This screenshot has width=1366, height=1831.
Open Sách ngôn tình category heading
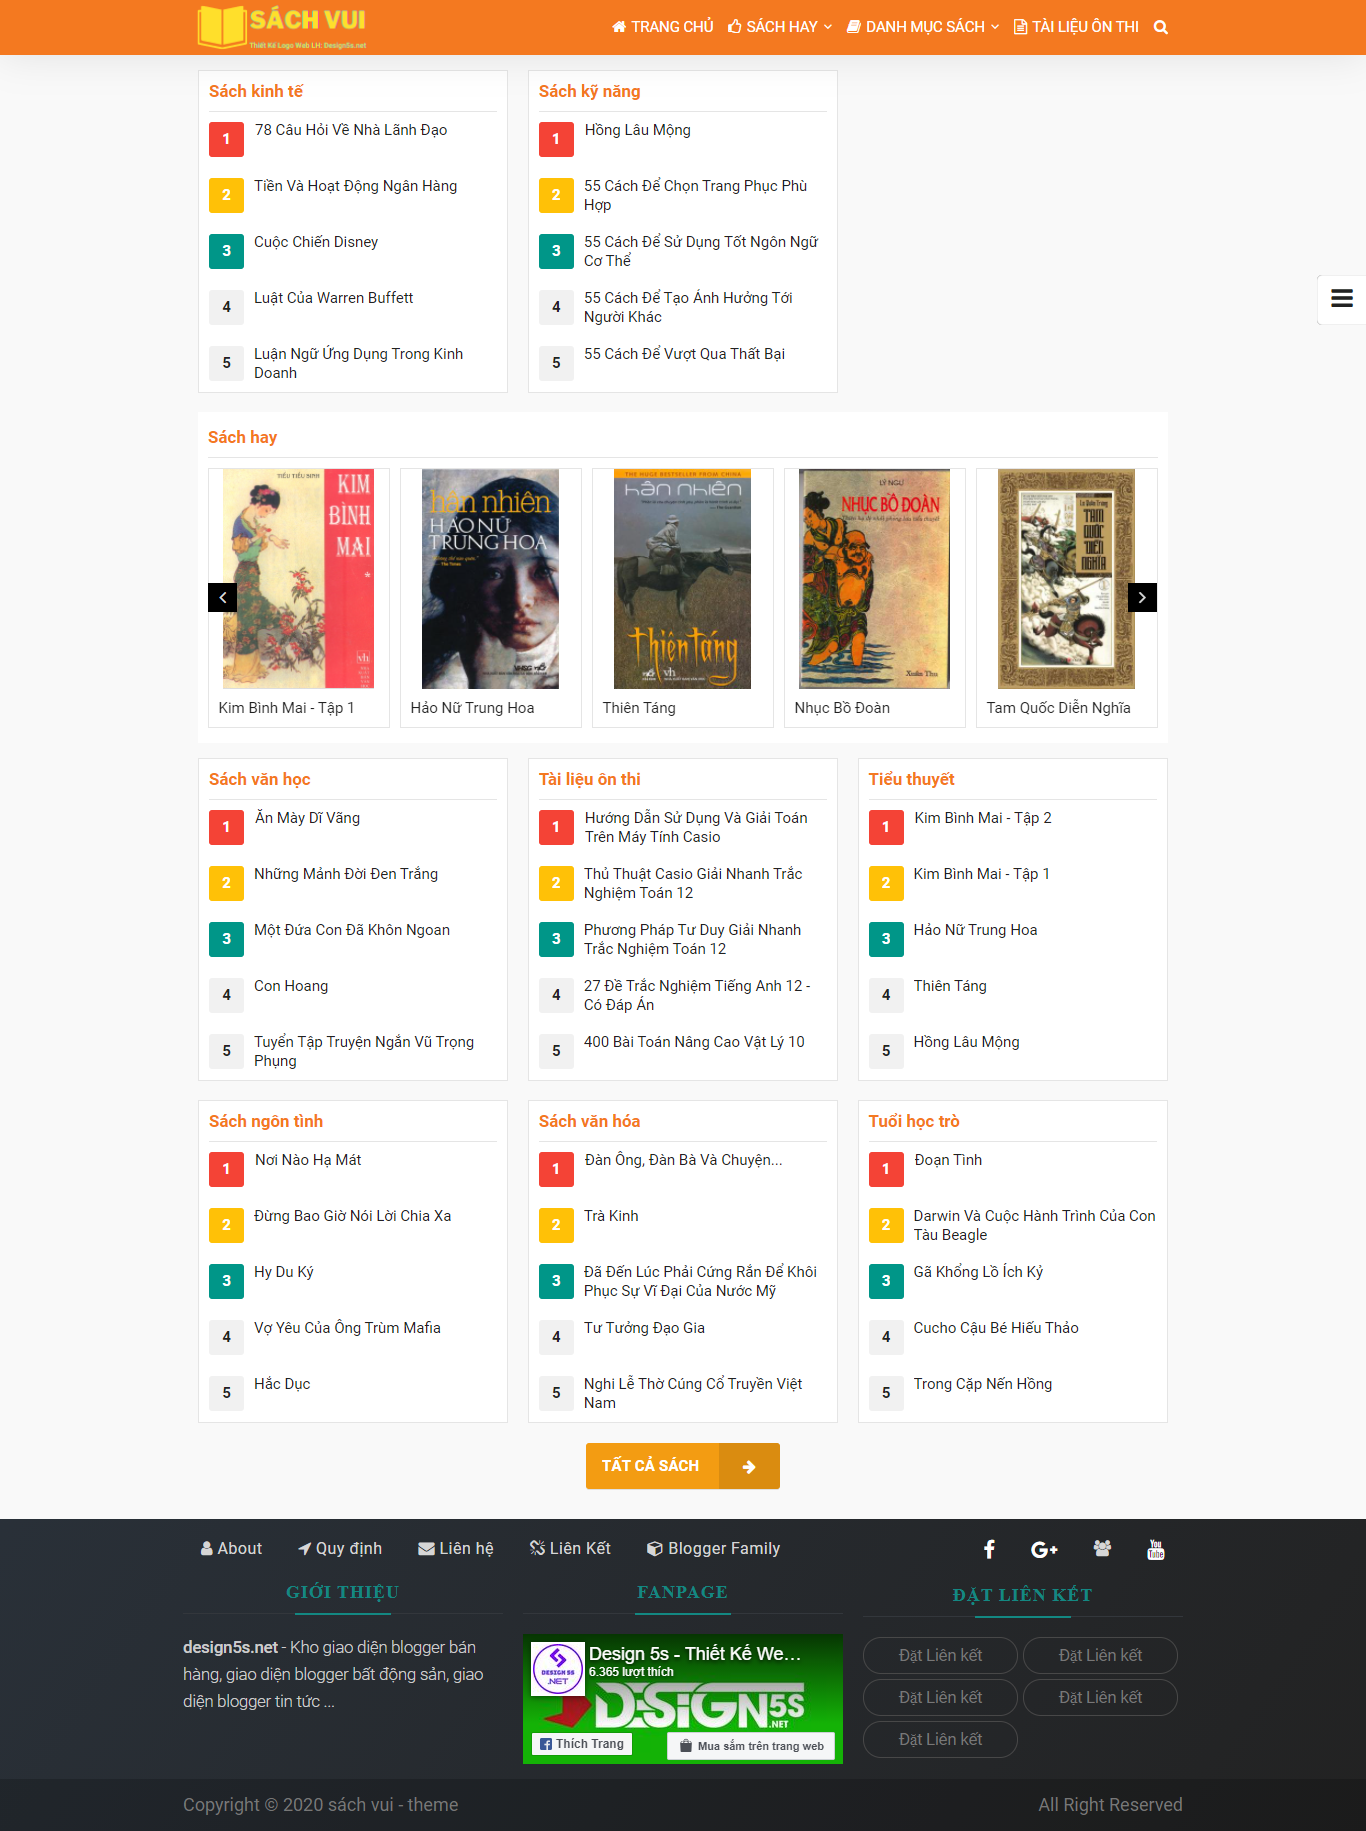266,1121
